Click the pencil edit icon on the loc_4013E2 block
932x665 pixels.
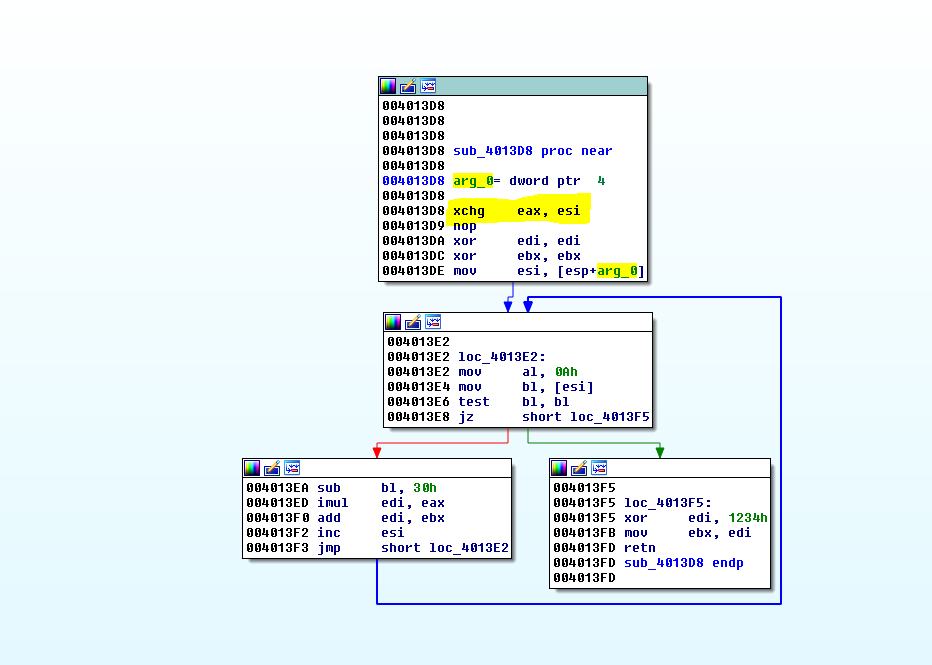coord(413,322)
